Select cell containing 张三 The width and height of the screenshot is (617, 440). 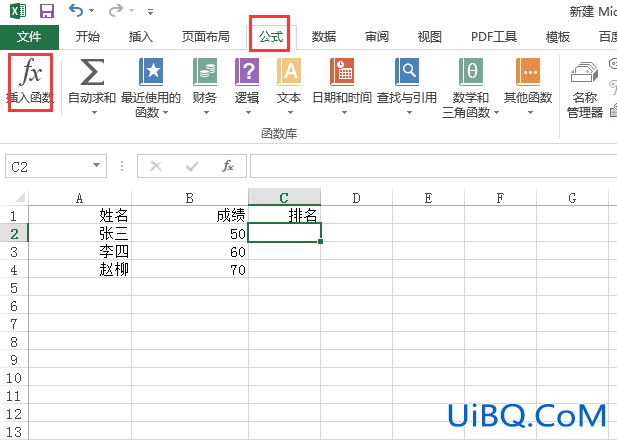(80, 233)
